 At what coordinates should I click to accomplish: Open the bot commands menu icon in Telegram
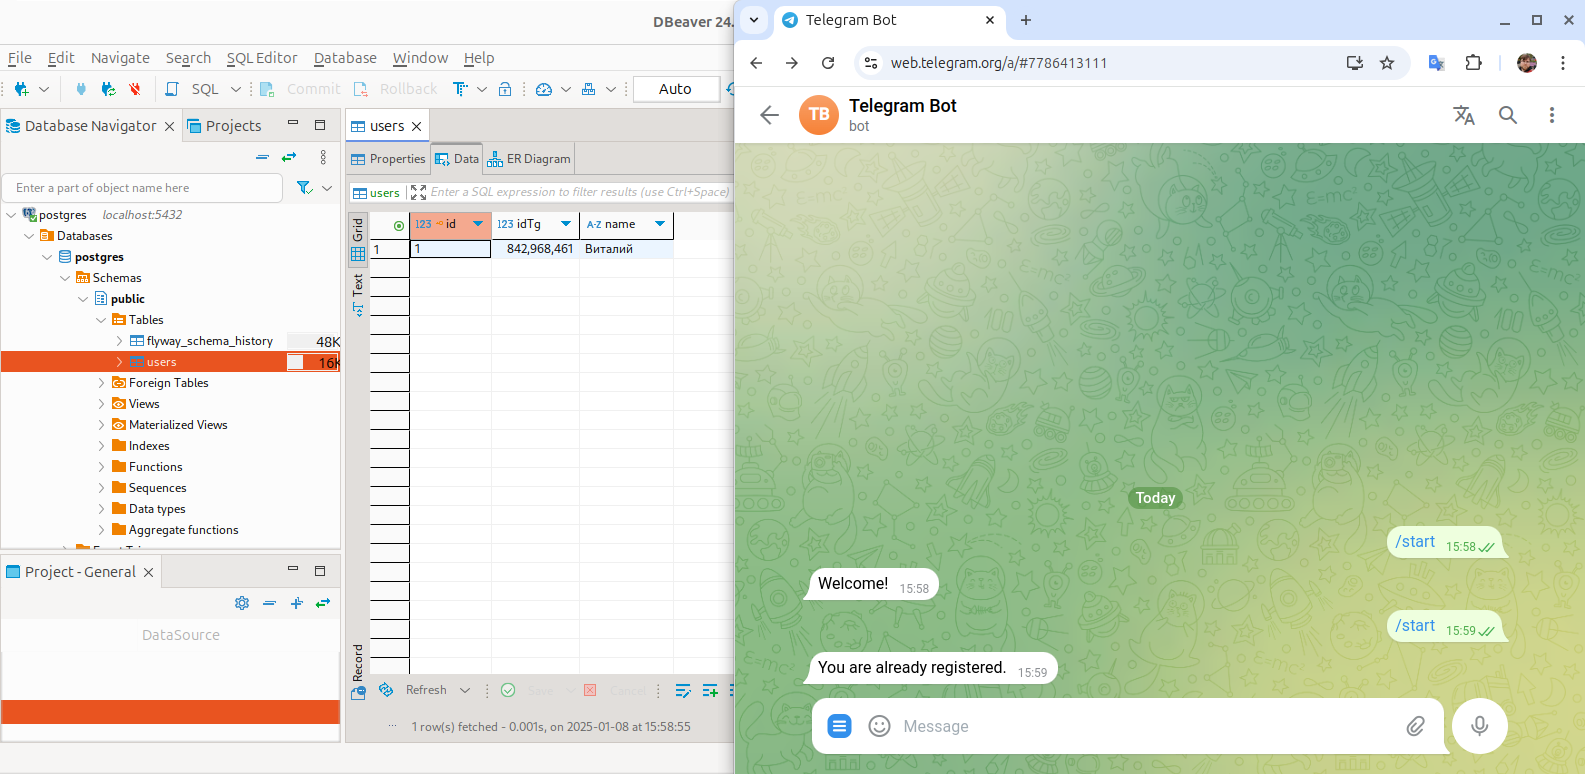tap(840, 726)
